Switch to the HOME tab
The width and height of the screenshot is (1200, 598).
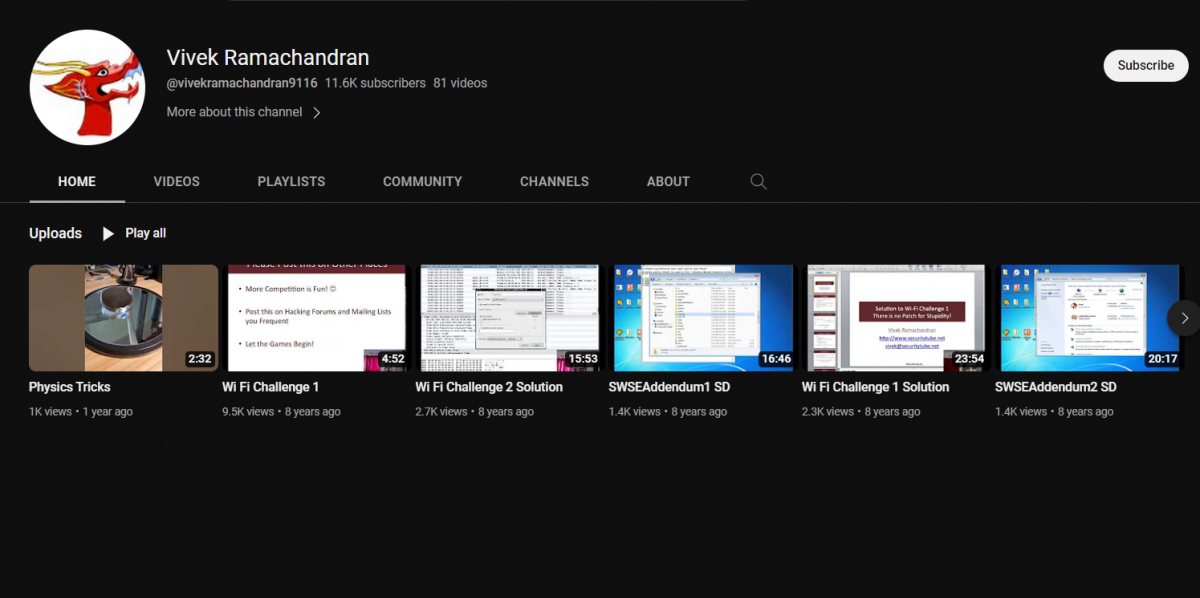[x=77, y=181]
